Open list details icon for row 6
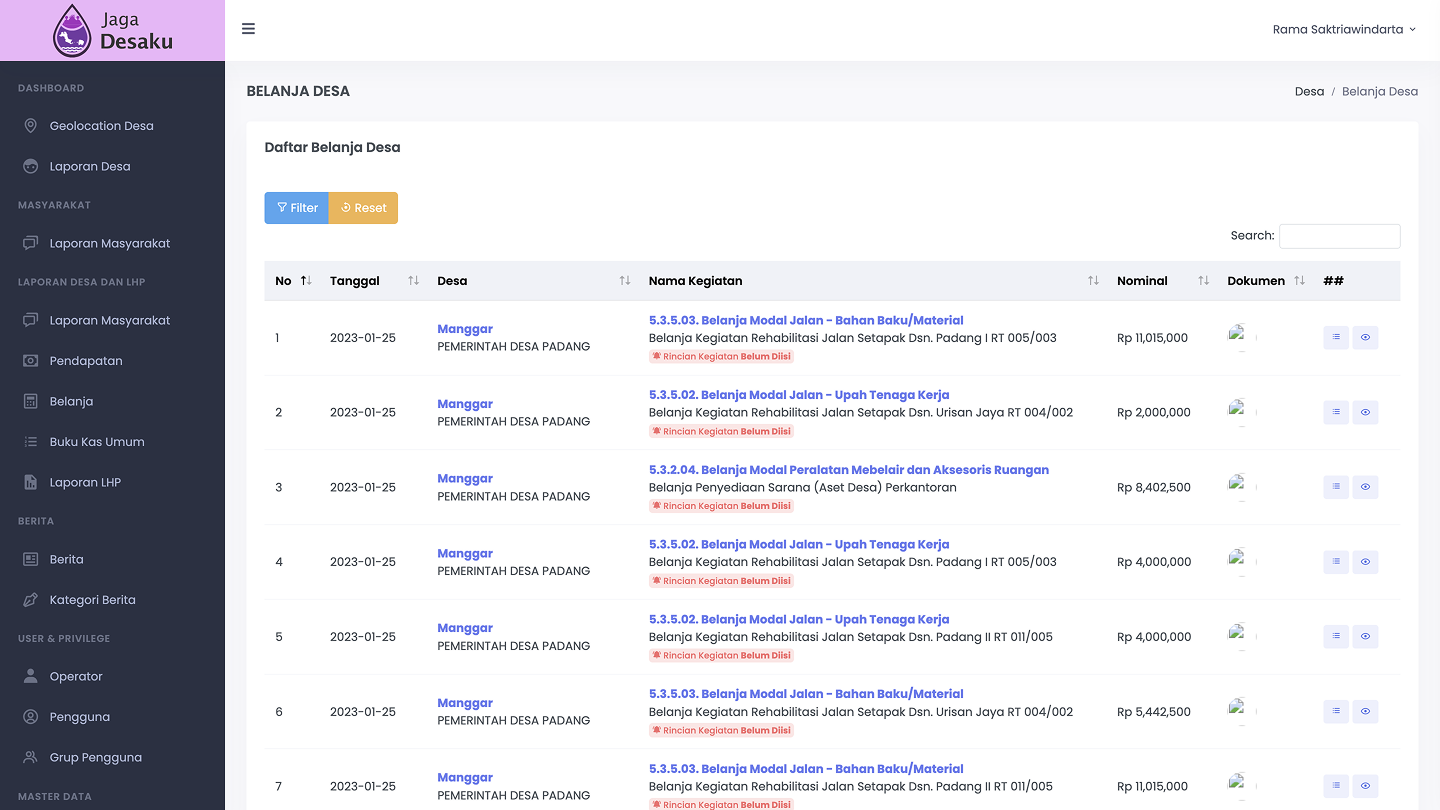1440x810 pixels. click(1336, 712)
